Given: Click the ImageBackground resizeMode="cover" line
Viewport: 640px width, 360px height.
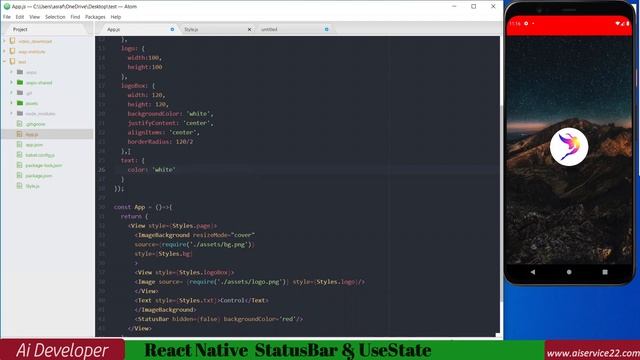Looking at the screenshot, I should pos(195,235).
